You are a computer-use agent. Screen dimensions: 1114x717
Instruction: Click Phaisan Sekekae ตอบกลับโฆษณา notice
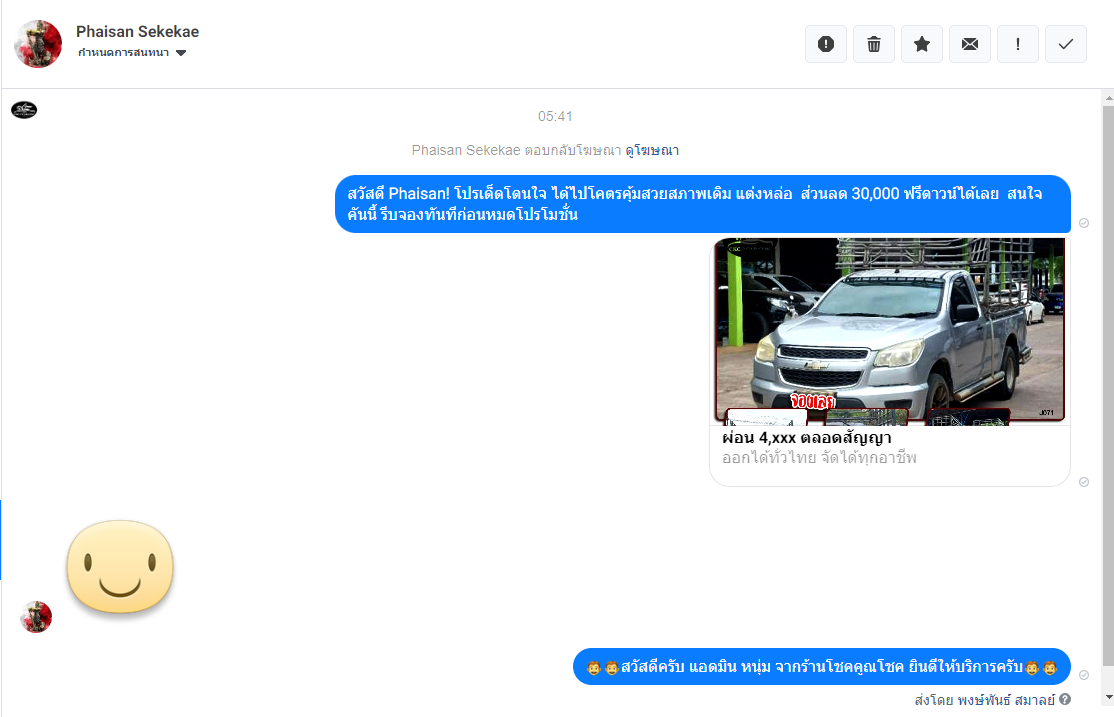click(x=517, y=150)
